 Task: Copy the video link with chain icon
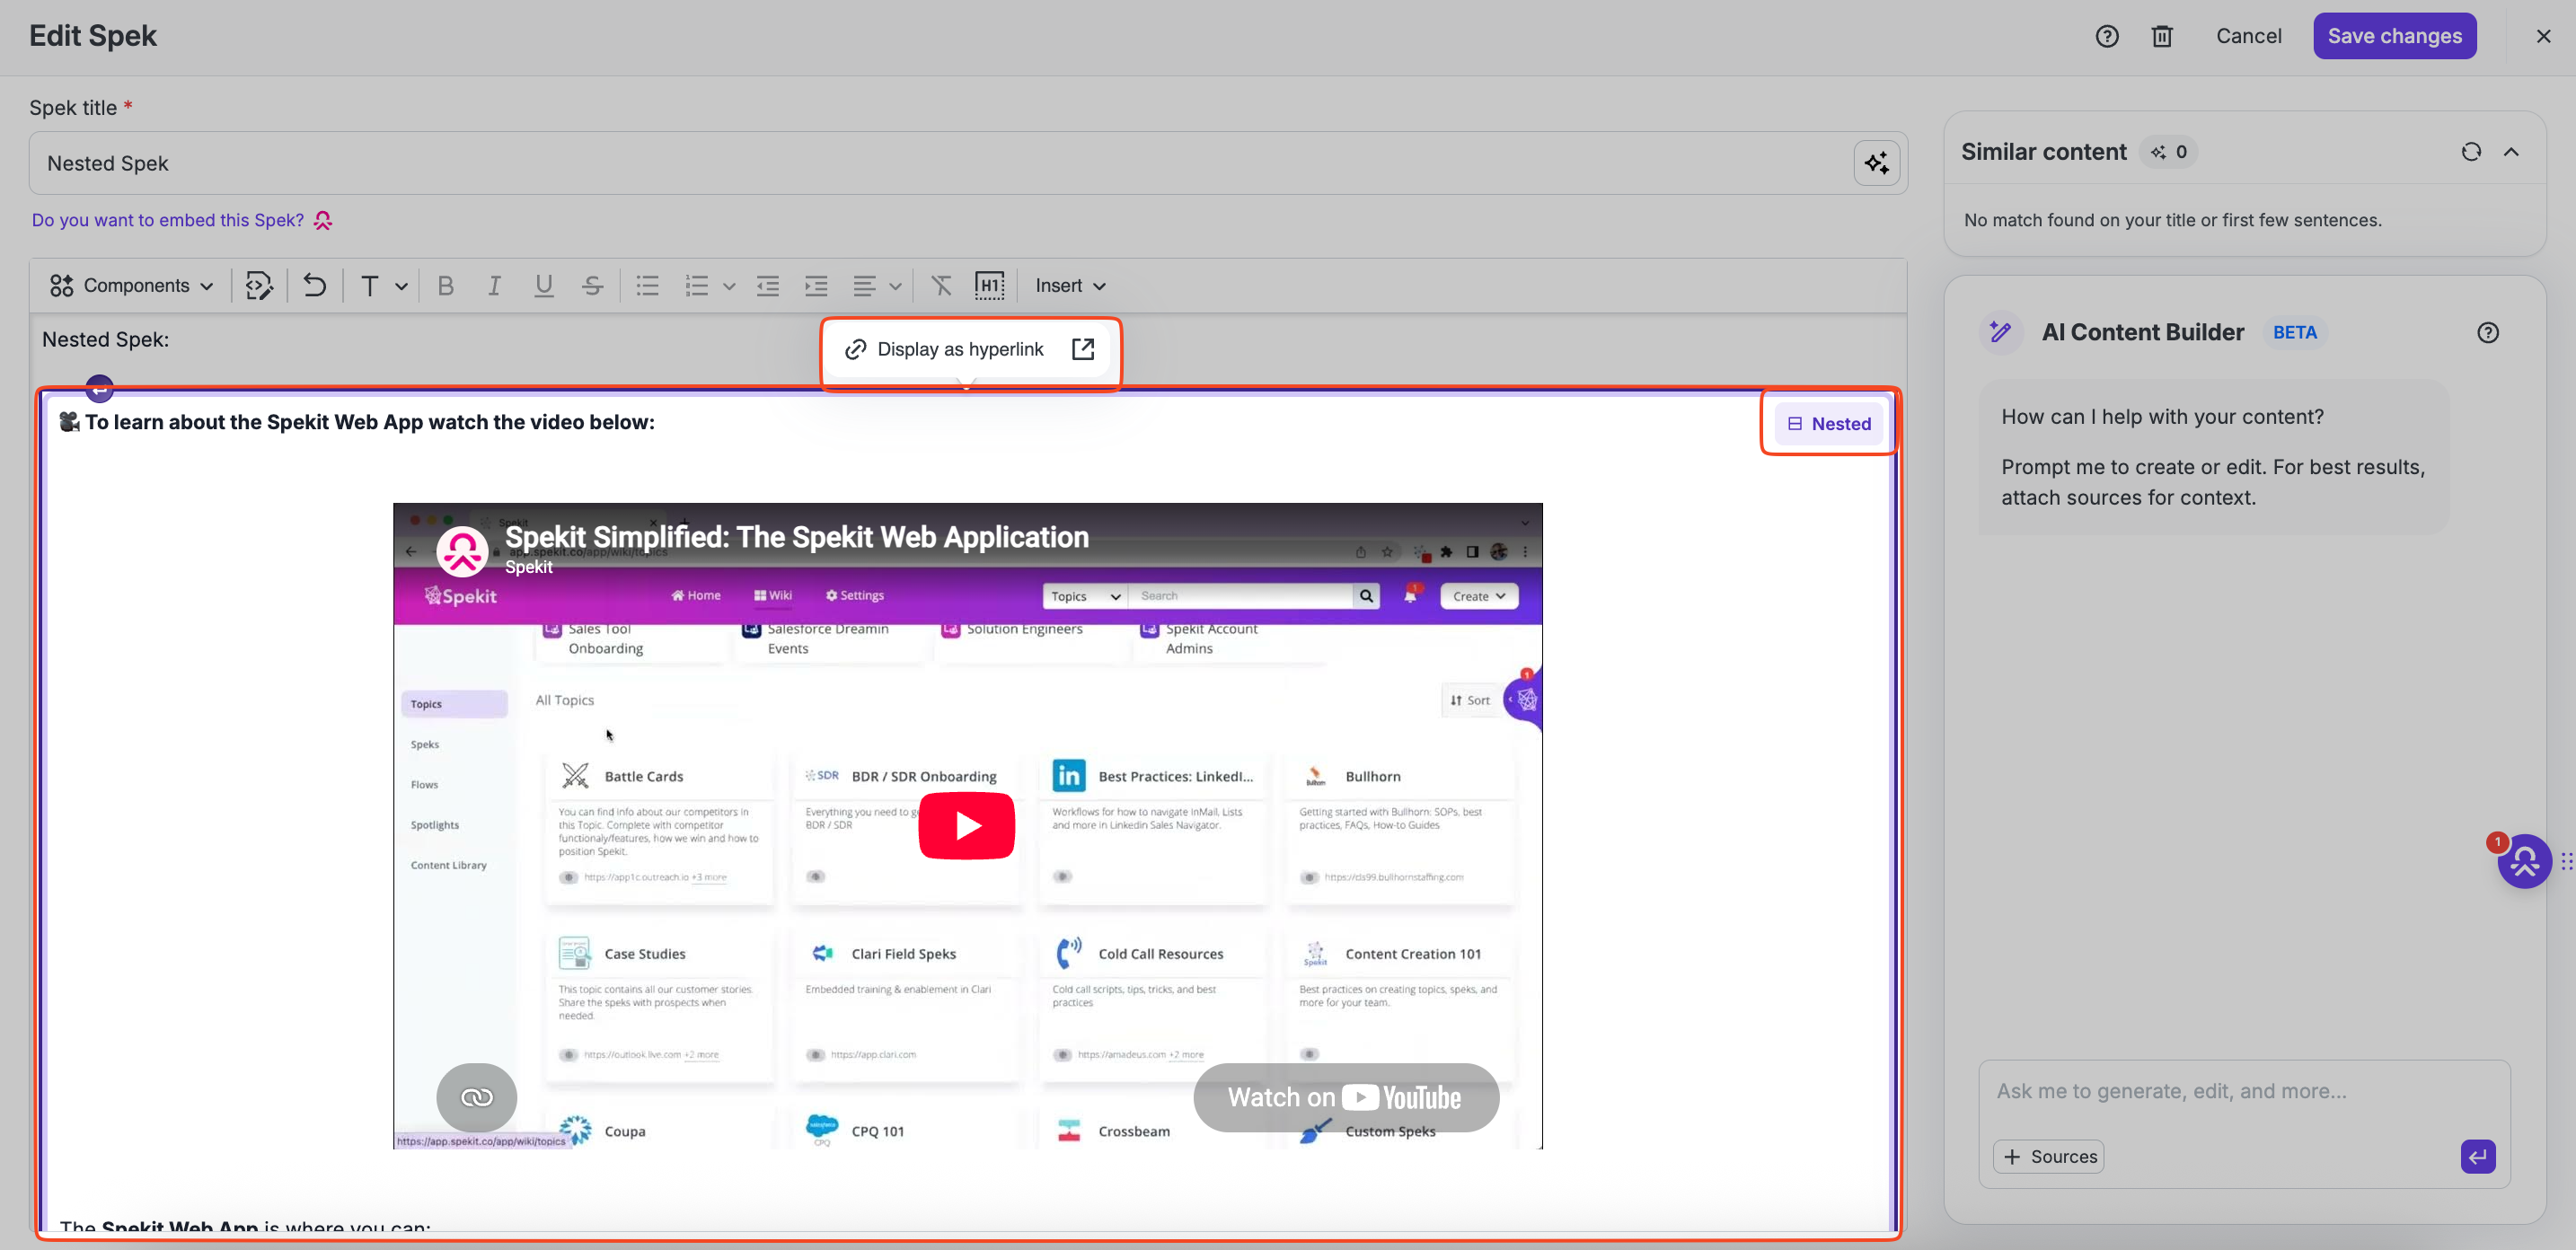point(477,1097)
